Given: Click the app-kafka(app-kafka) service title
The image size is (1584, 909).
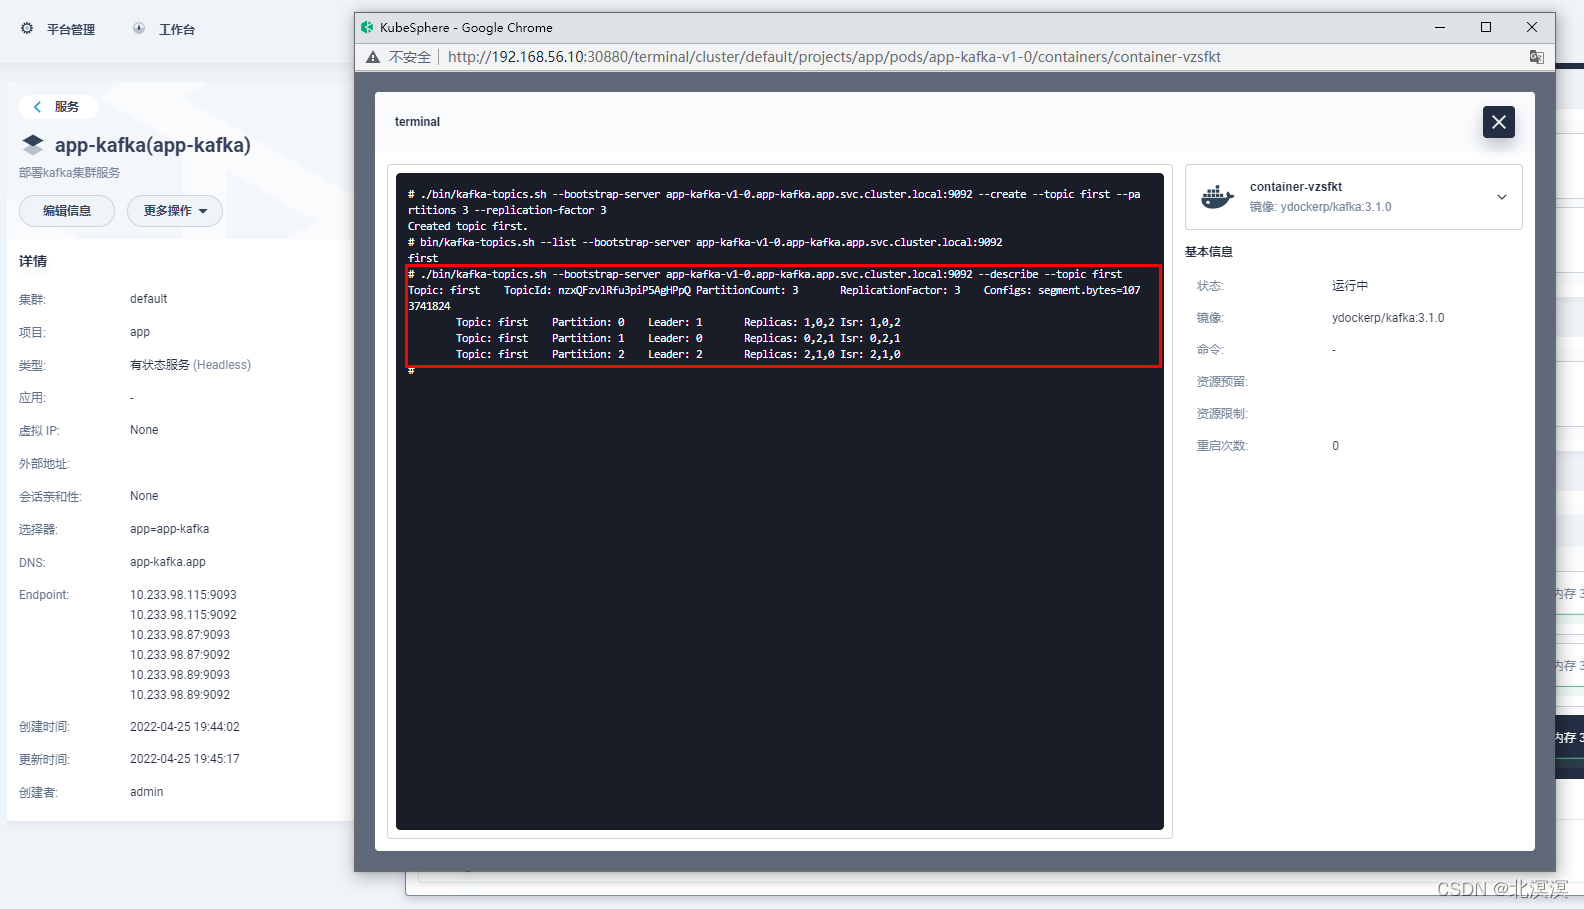Looking at the screenshot, I should (x=152, y=145).
